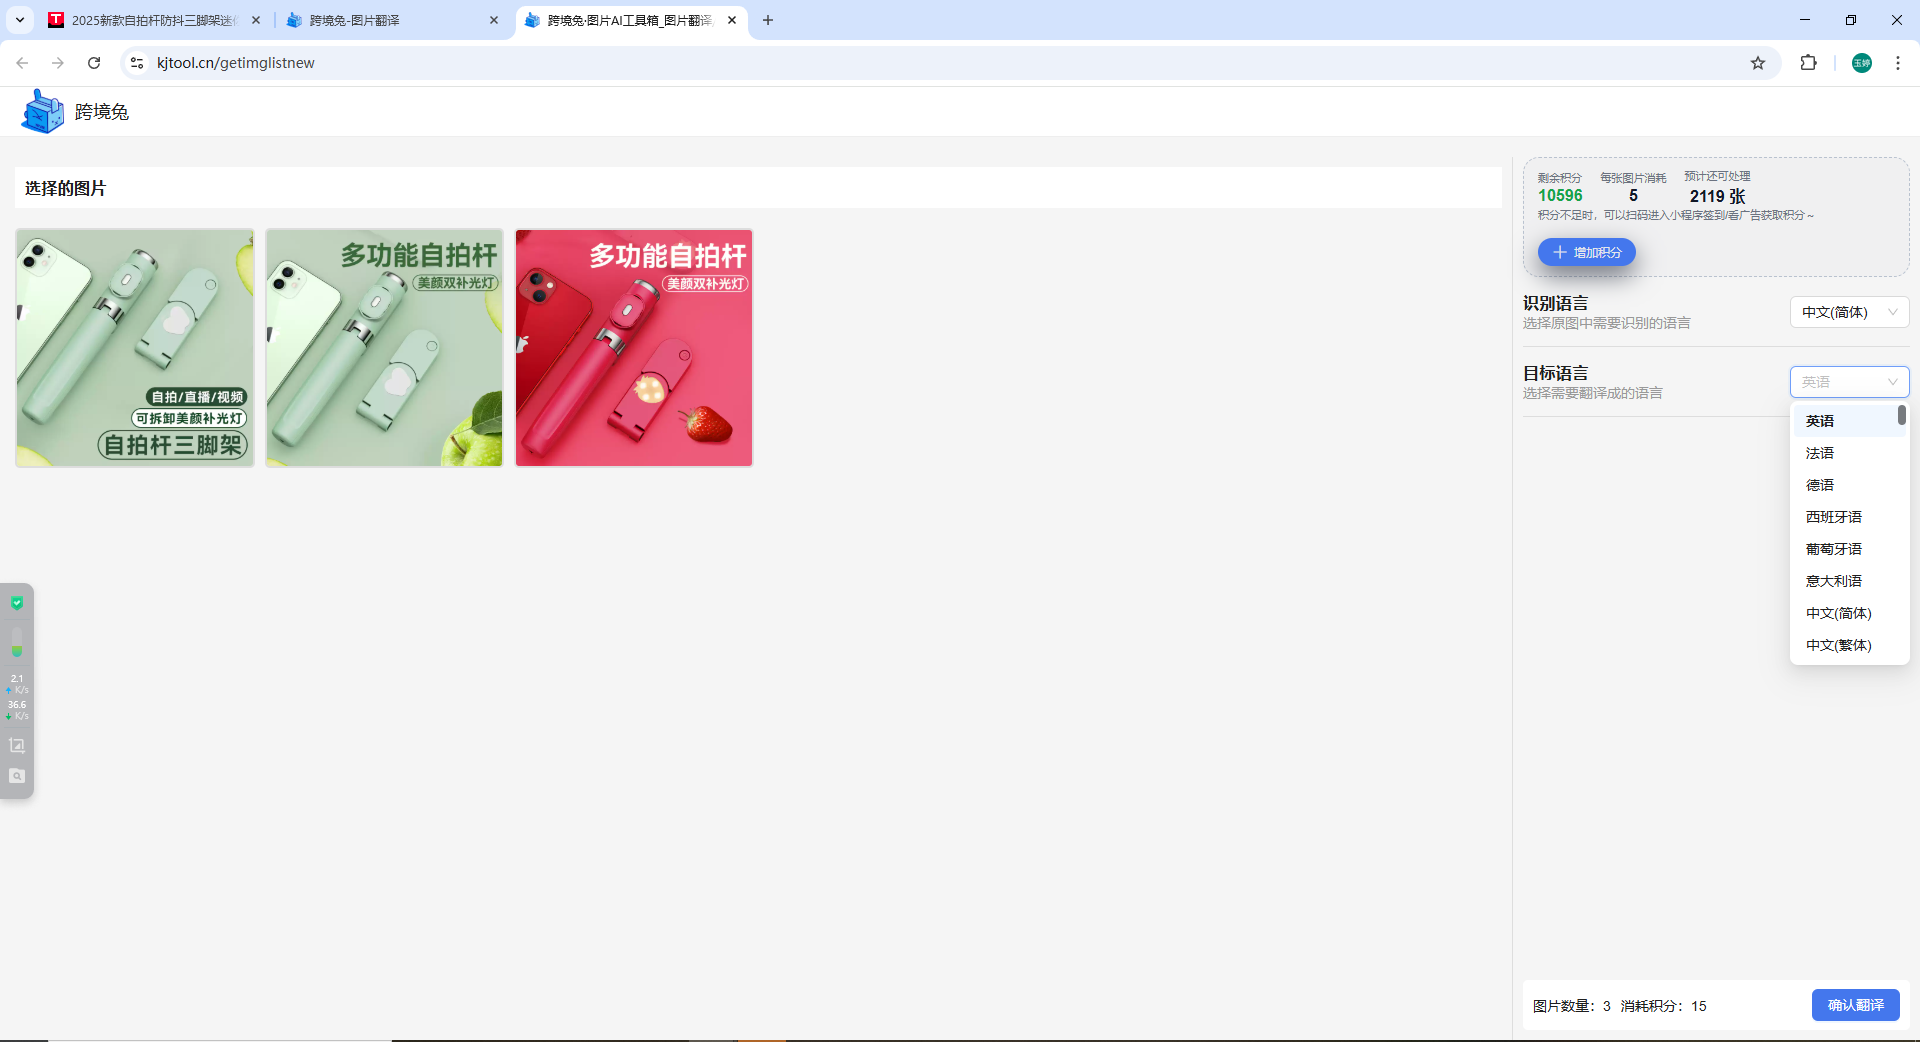Click the 增加积分 button
The width and height of the screenshot is (1920, 1042).
tap(1587, 252)
